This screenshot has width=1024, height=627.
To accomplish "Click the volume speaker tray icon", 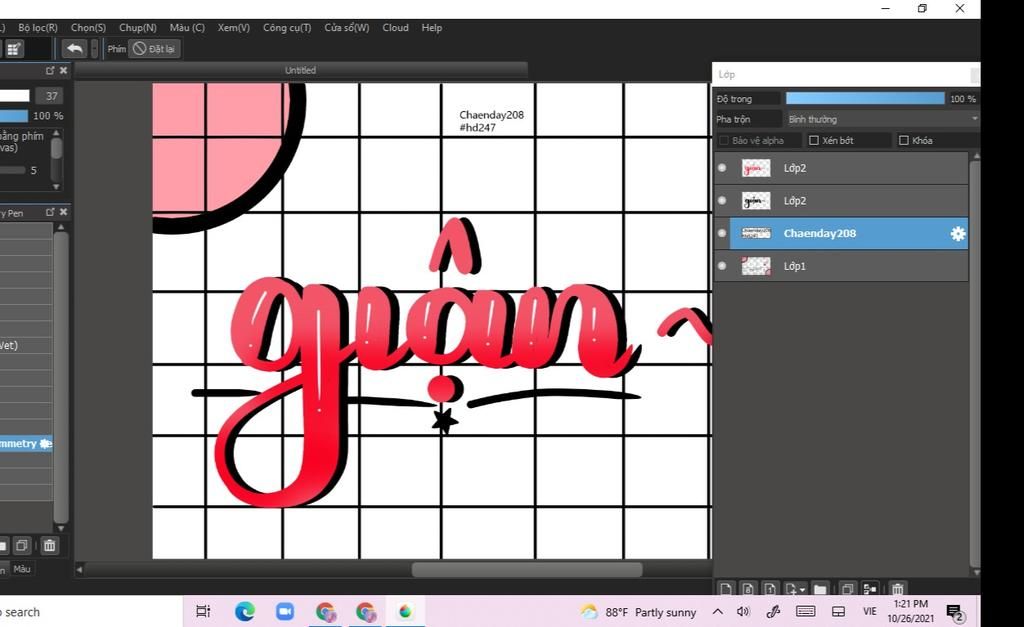I will click(743, 612).
